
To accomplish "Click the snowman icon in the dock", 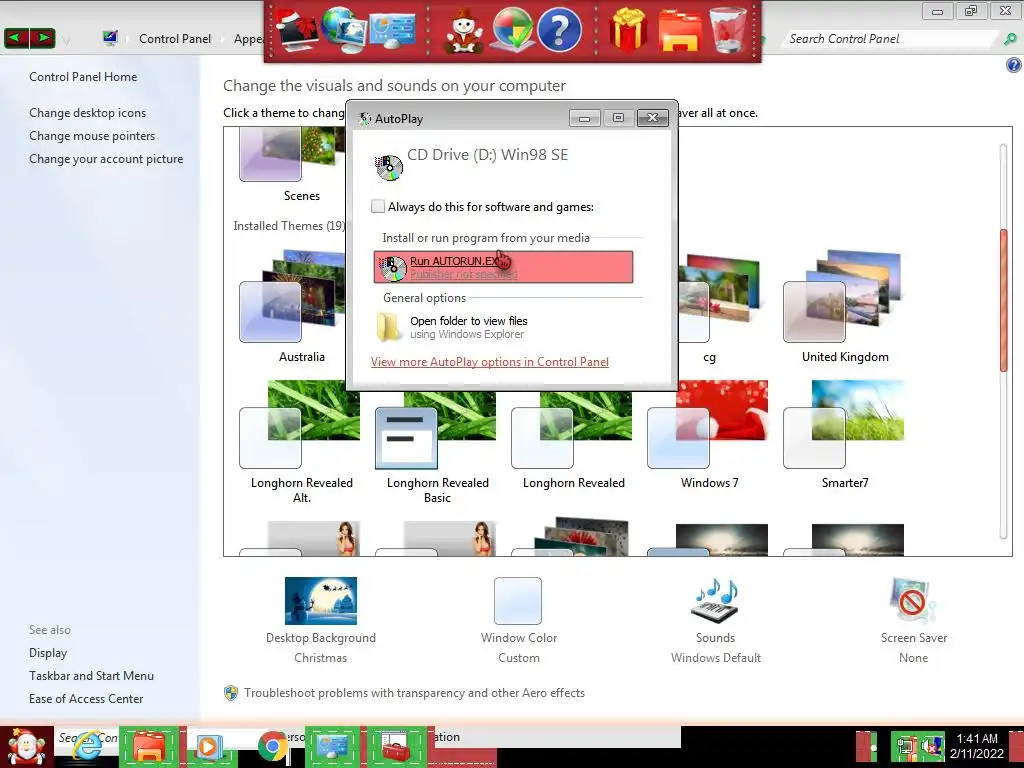I will 464,29.
